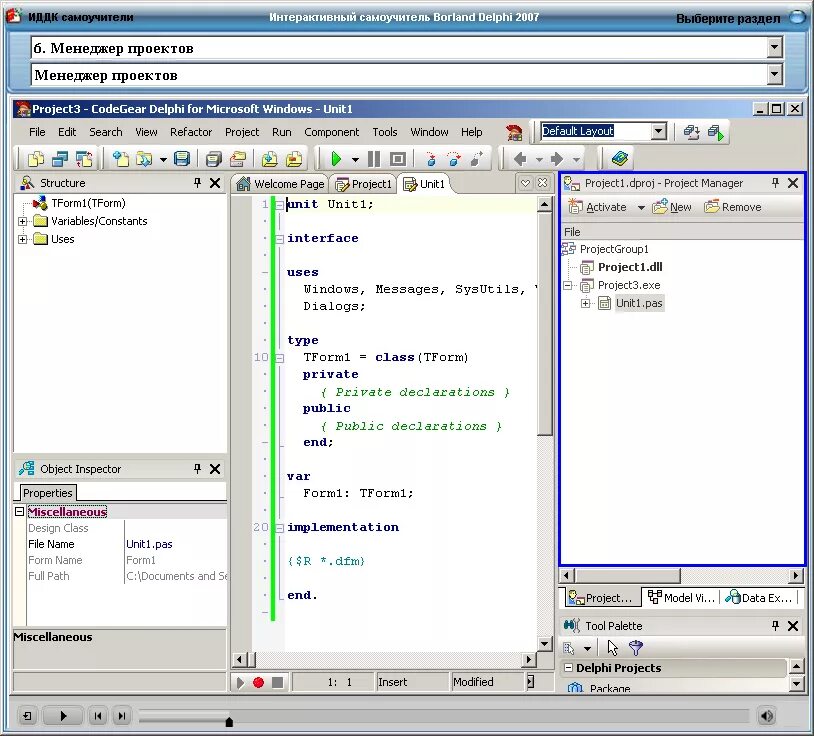Toggle tutorial sound speaker button

767,716
